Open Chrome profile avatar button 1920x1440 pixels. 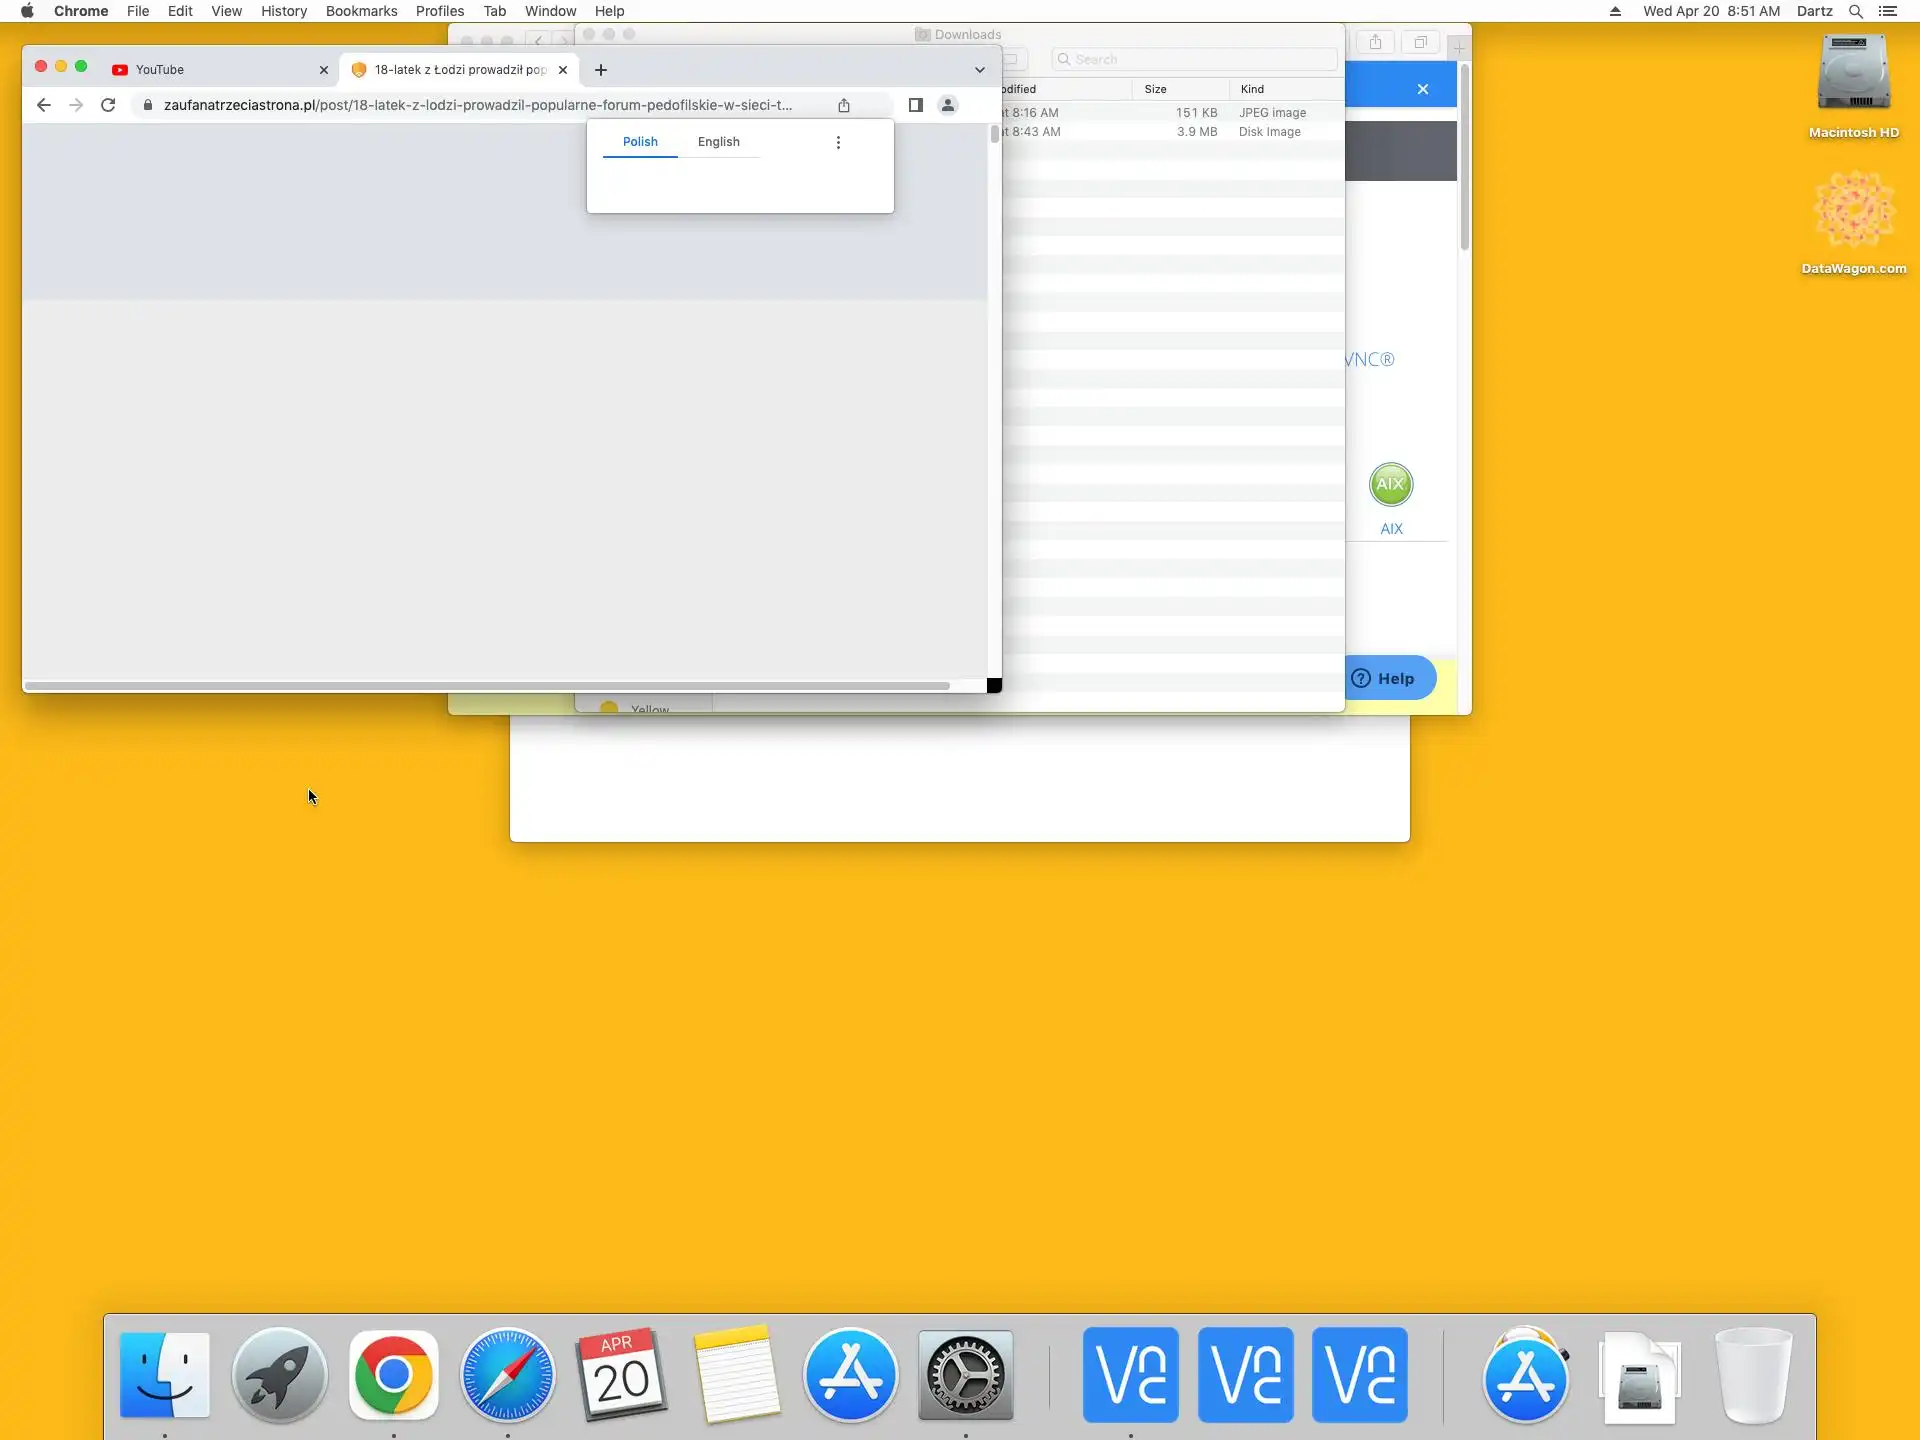point(948,105)
